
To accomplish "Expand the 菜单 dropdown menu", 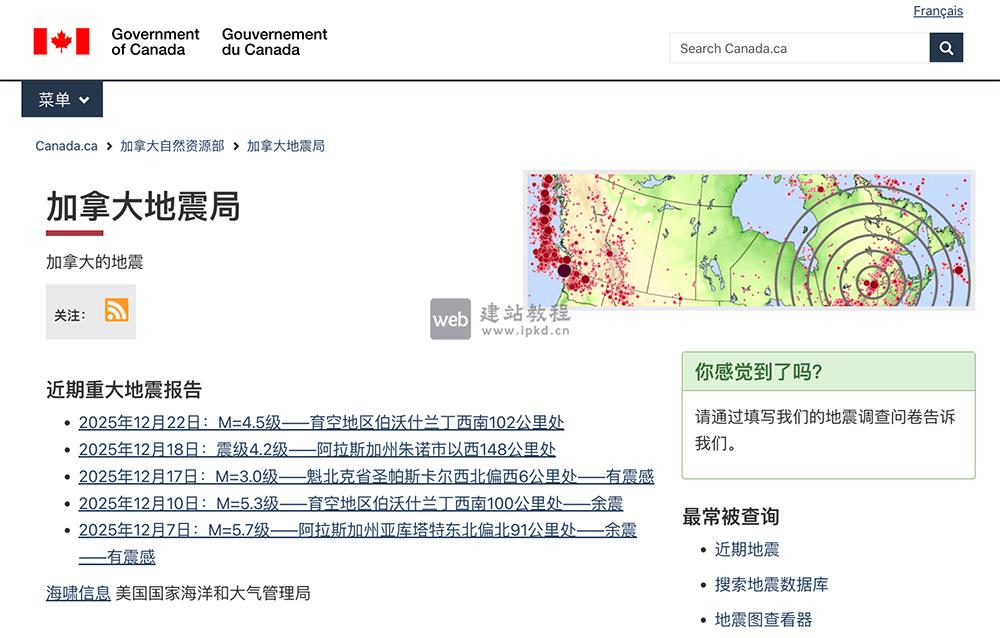I will 62,99.
